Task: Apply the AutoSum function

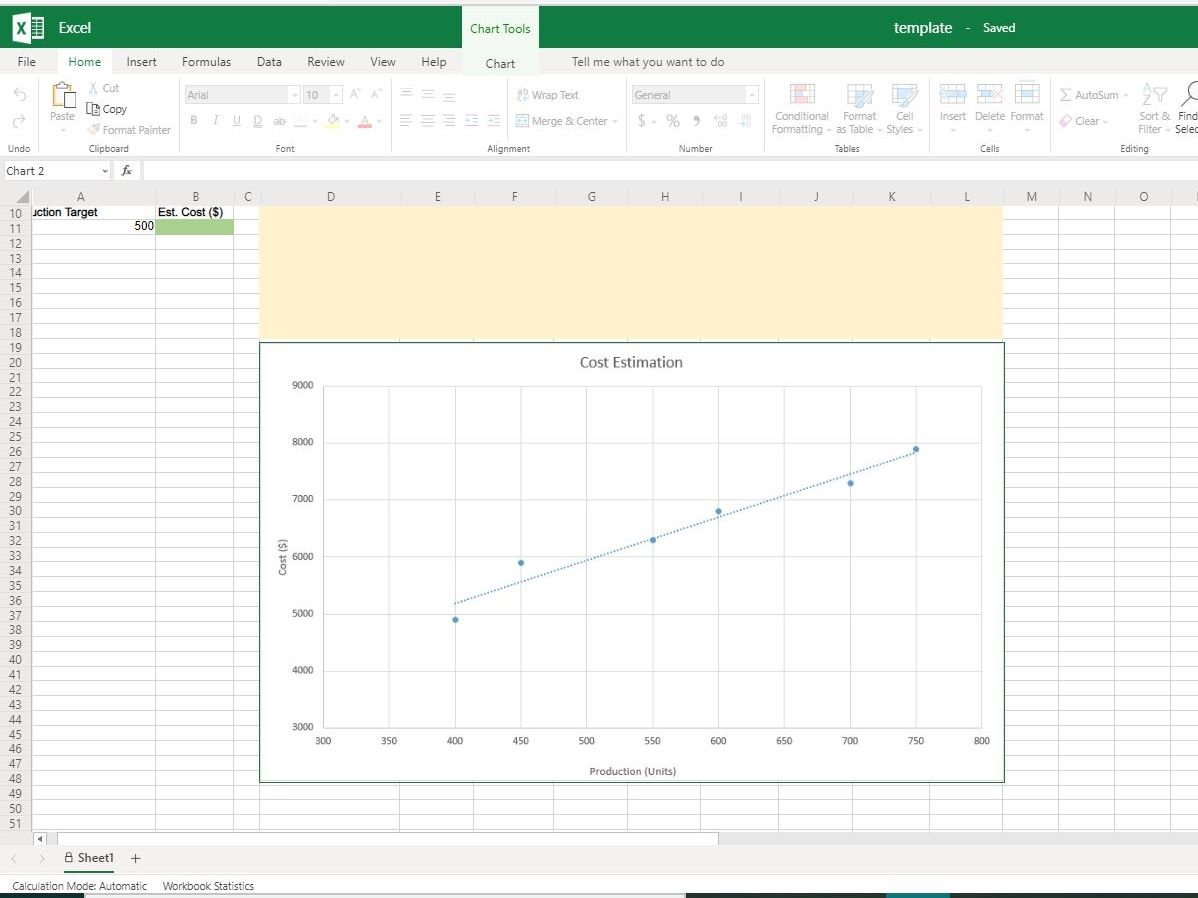Action: pyautogui.click(x=1092, y=94)
